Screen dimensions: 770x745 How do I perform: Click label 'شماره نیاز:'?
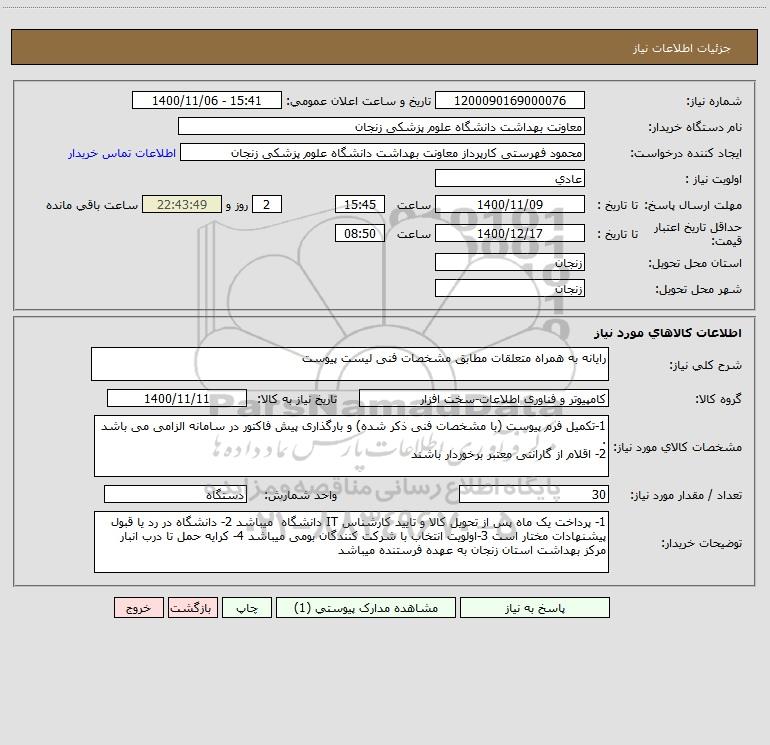714,101
